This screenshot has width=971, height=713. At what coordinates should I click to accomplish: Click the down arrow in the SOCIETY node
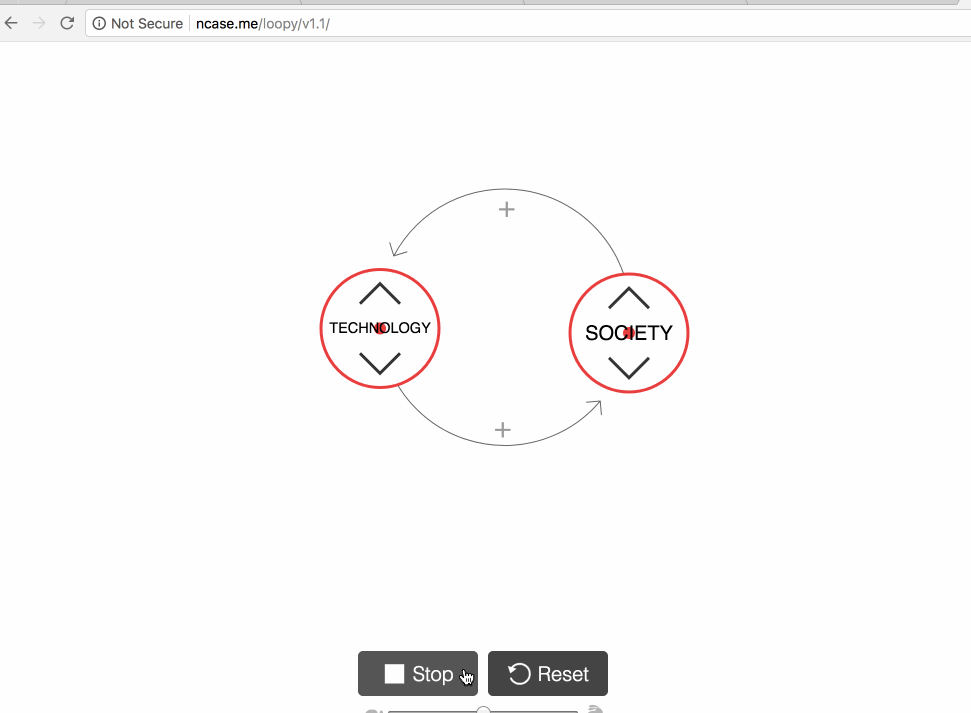(x=629, y=368)
